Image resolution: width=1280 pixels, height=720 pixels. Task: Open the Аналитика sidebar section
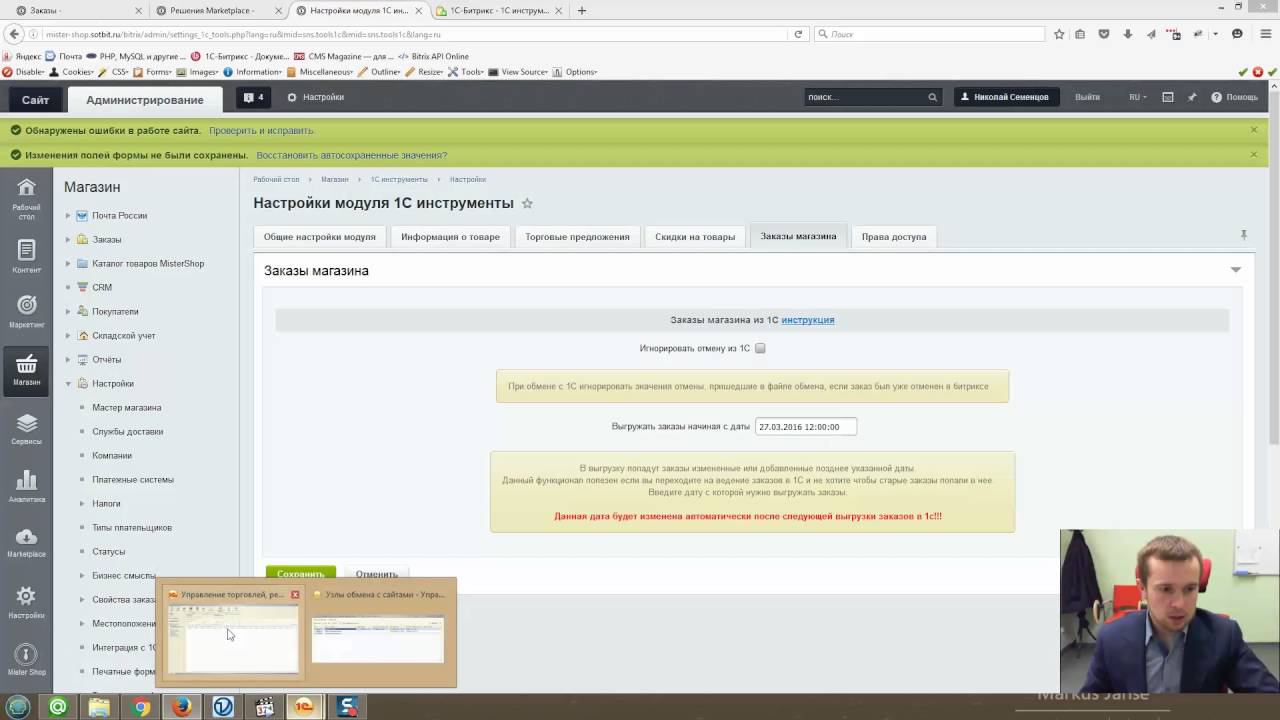(x=26, y=486)
